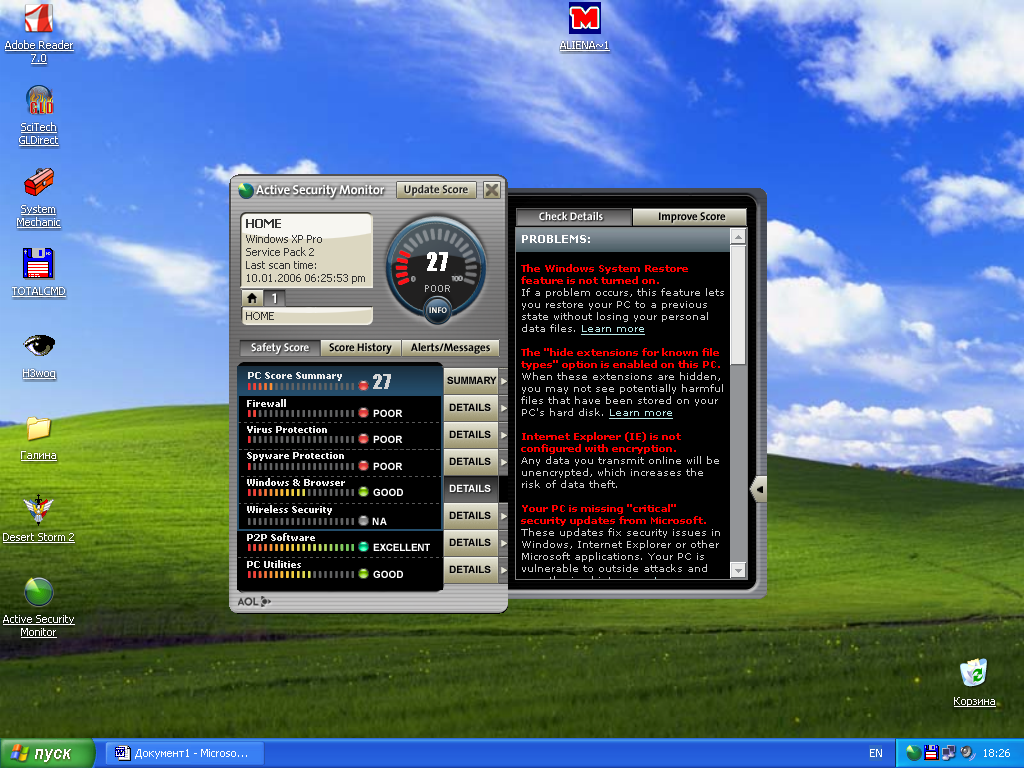Screen dimensions: 1024x768
Task: Click the AOL logo at panel bottom
Action: point(254,601)
